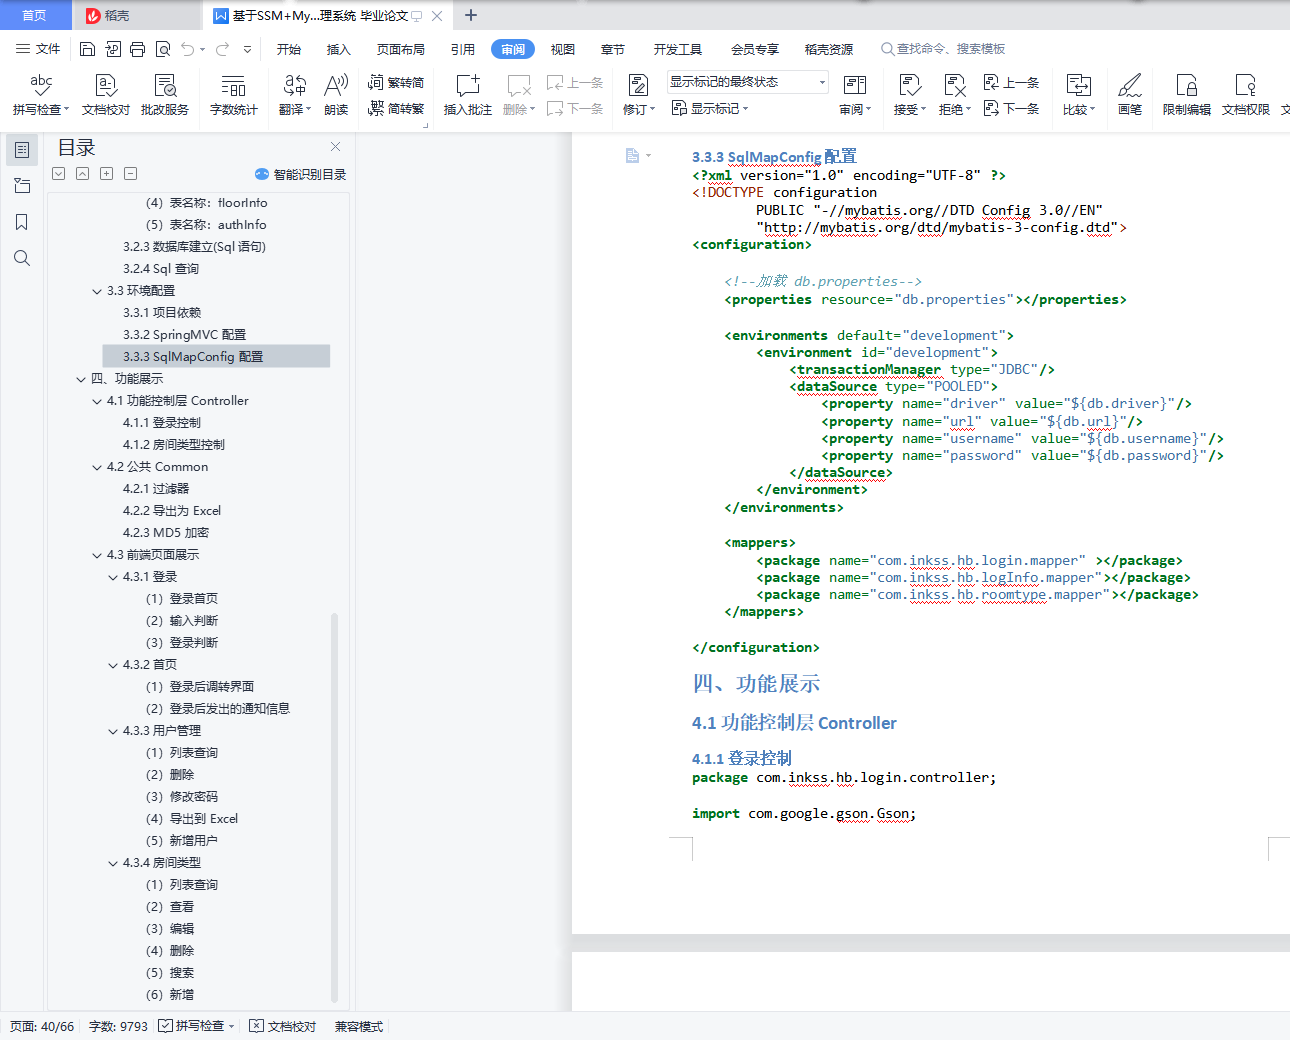Screen dimensions: 1290x1040
Task: Select the 画笔 pen tool
Action: click(x=1130, y=94)
